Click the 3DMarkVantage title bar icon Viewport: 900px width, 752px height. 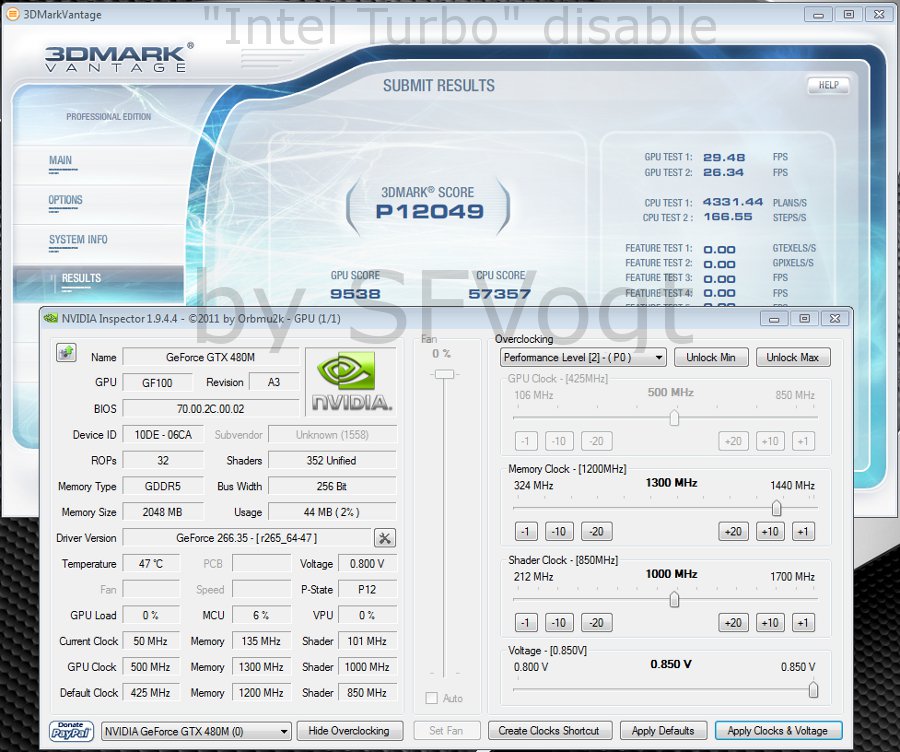[12, 14]
